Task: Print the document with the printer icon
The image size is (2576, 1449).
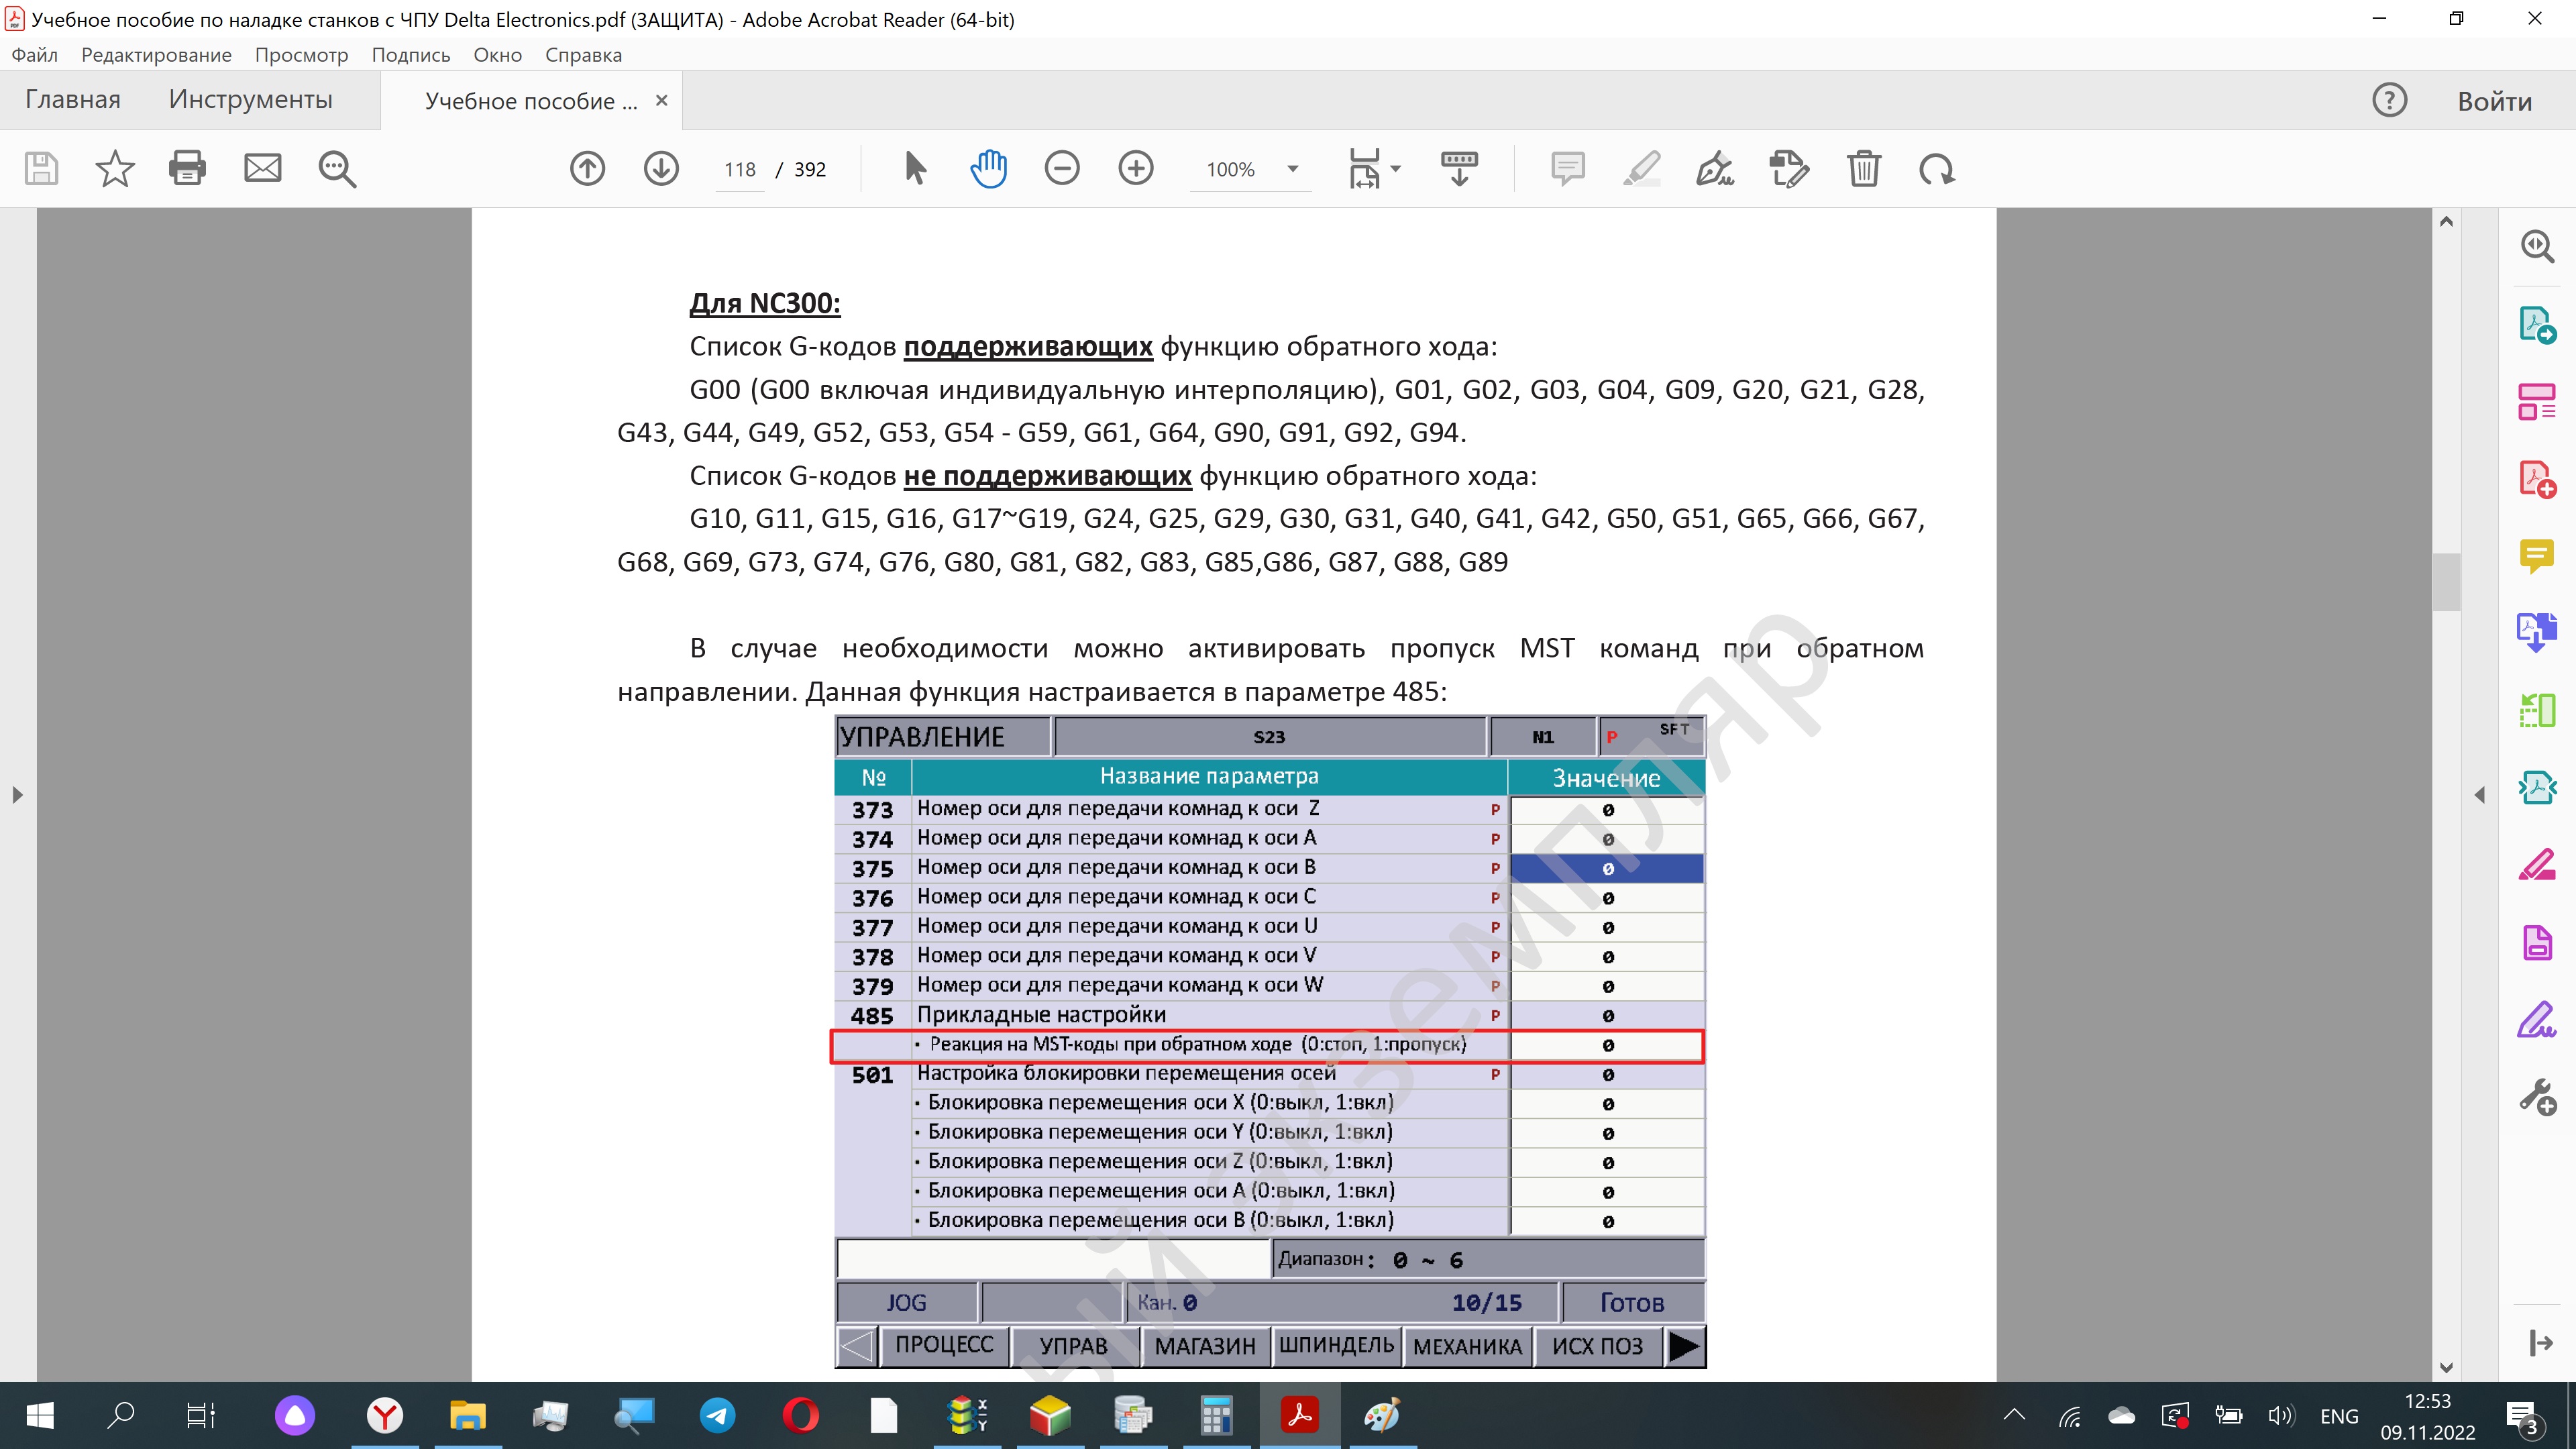Action: coord(187,168)
